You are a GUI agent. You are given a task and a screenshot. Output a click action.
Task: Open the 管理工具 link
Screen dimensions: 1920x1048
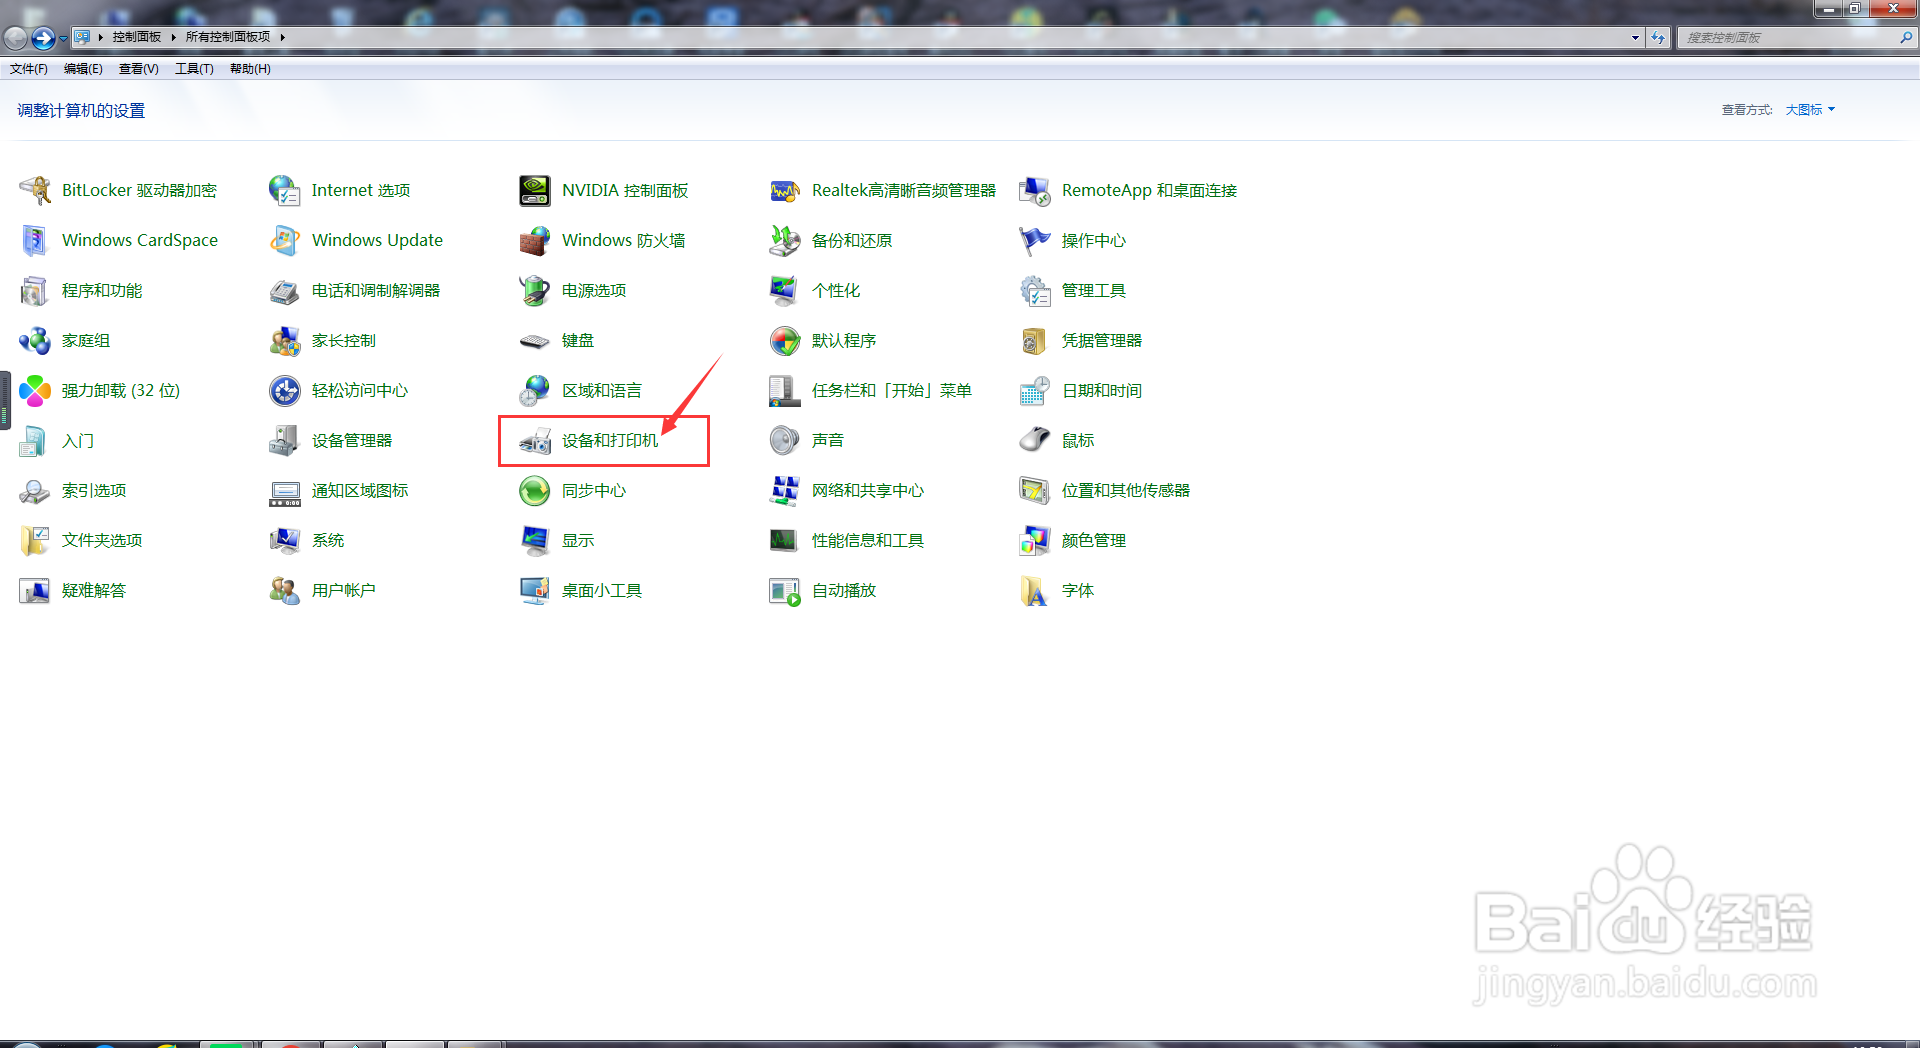1094,290
